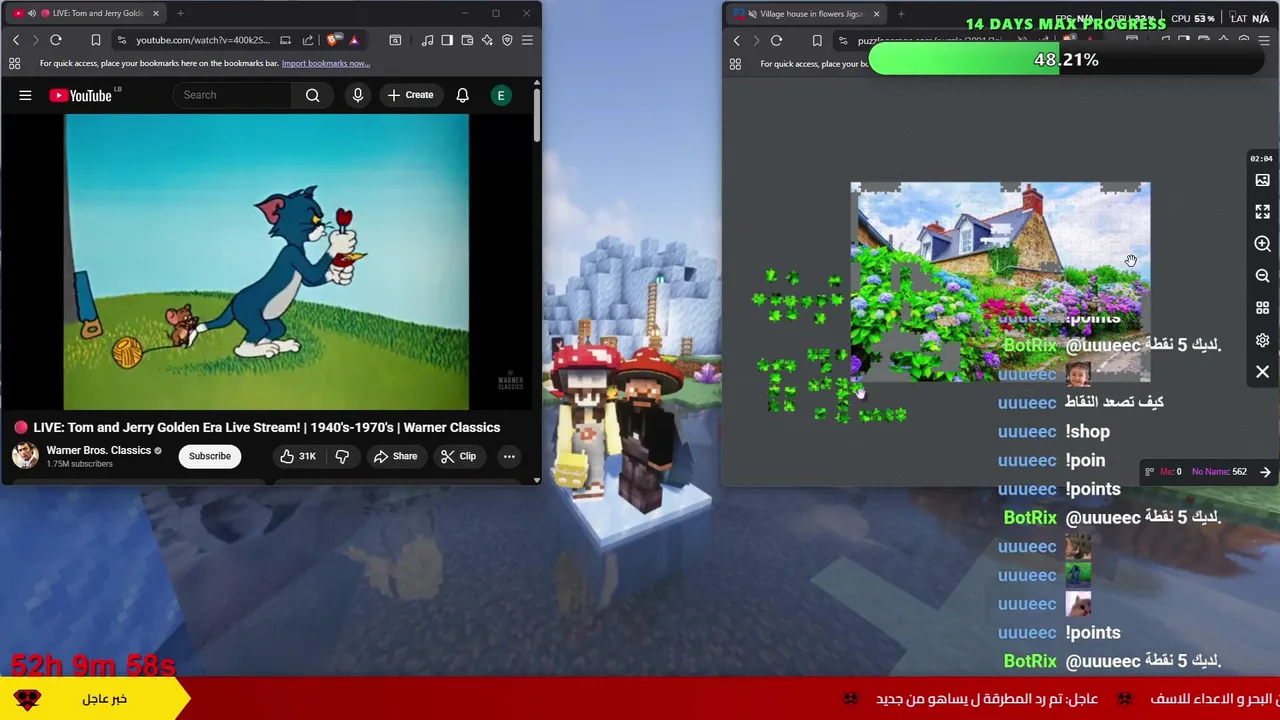
Task: Open the browser hamburger menu in YouTube window
Action: pos(527,40)
